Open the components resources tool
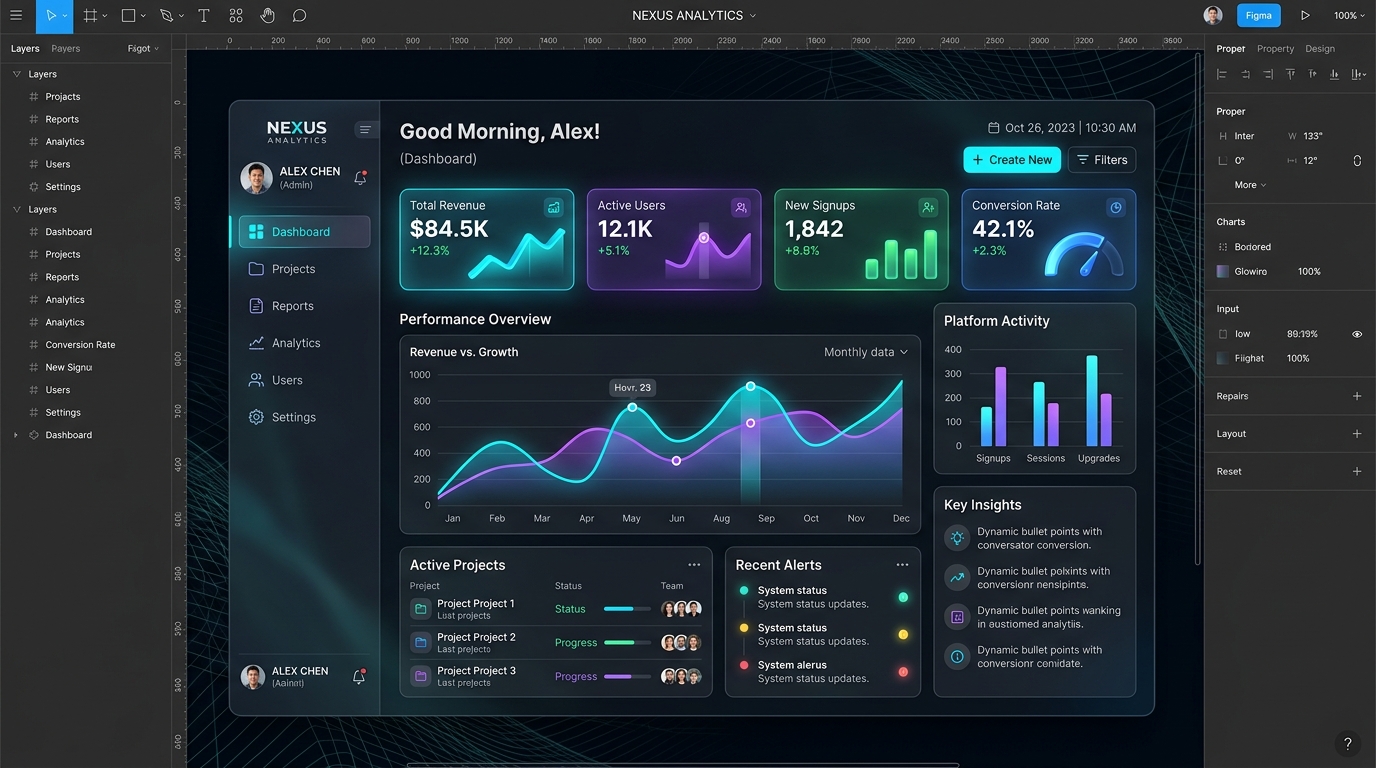The image size is (1376, 768). [236, 16]
